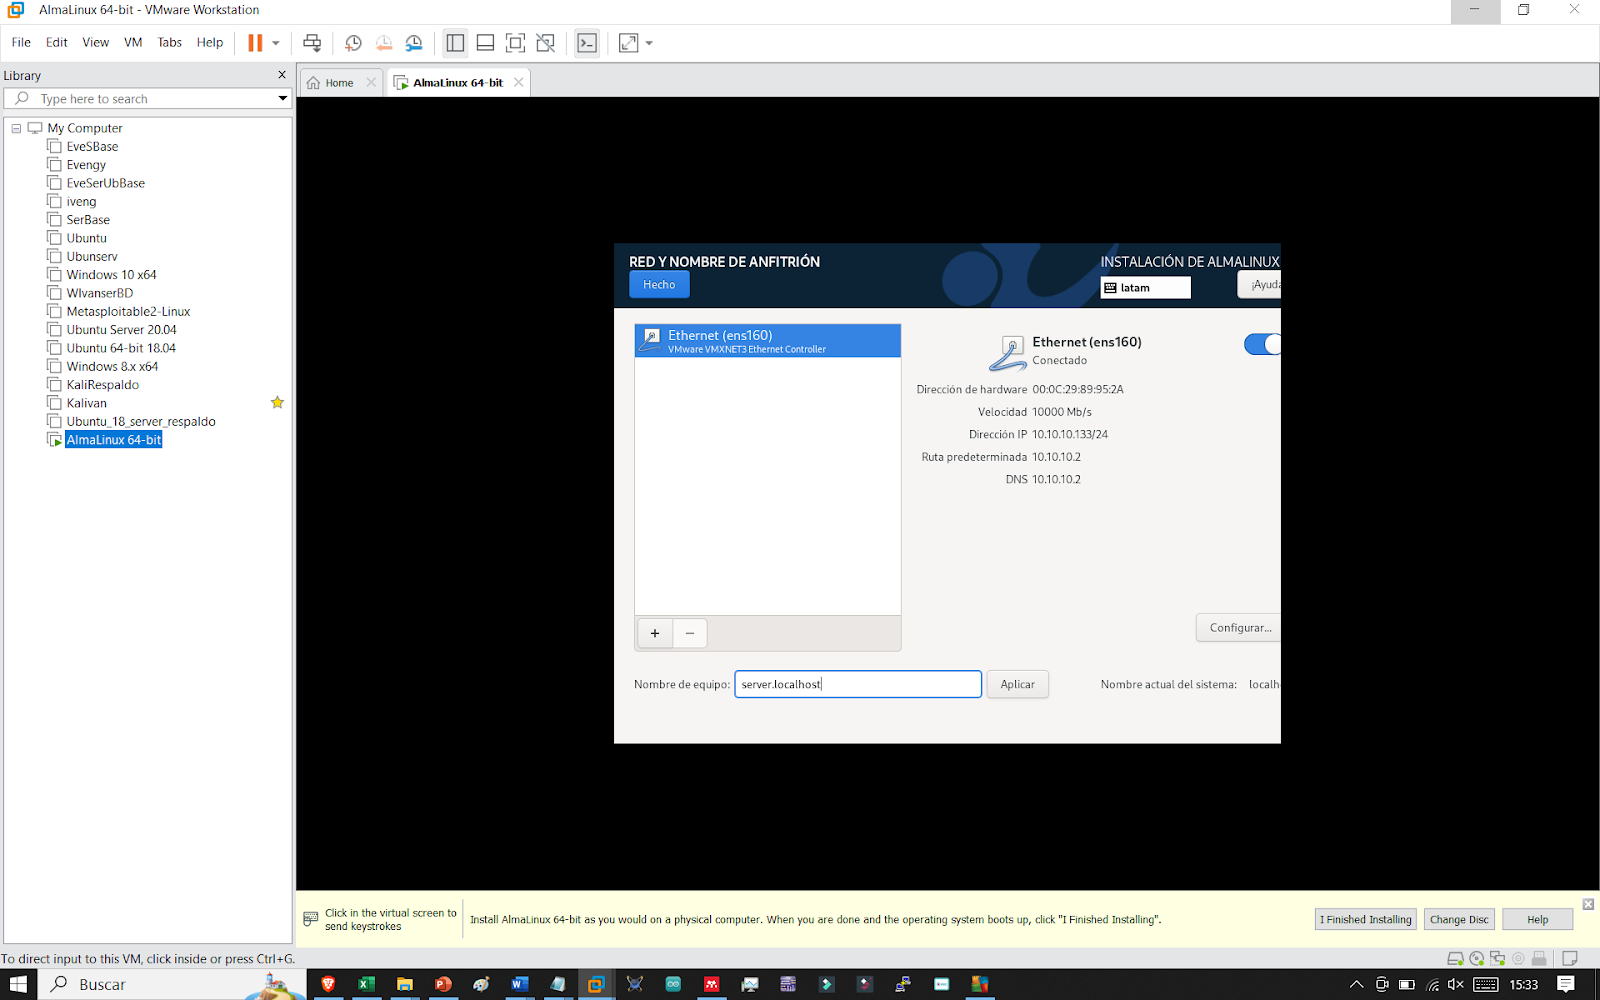1600x1000 pixels.
Task: Click Aplicar to apply the hostname
Action: tap(1018, 684)
